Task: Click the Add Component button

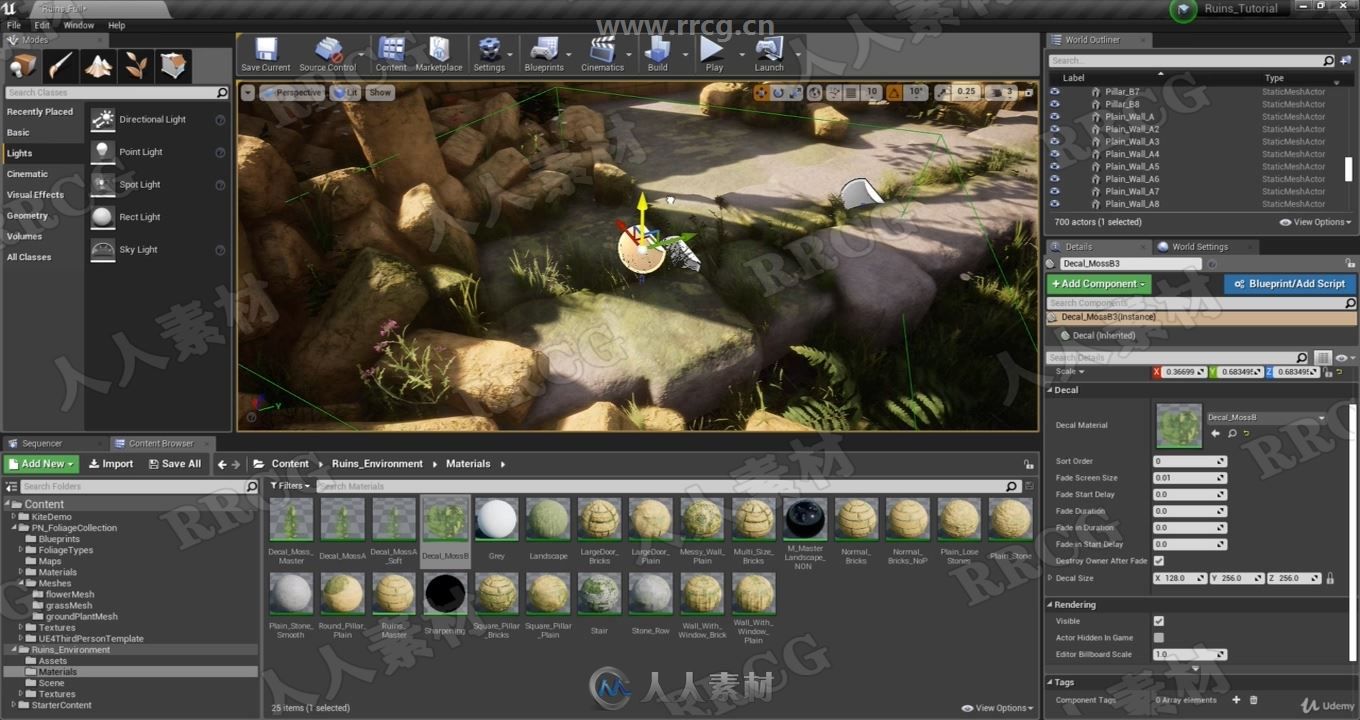Action: pos(1099,284)
